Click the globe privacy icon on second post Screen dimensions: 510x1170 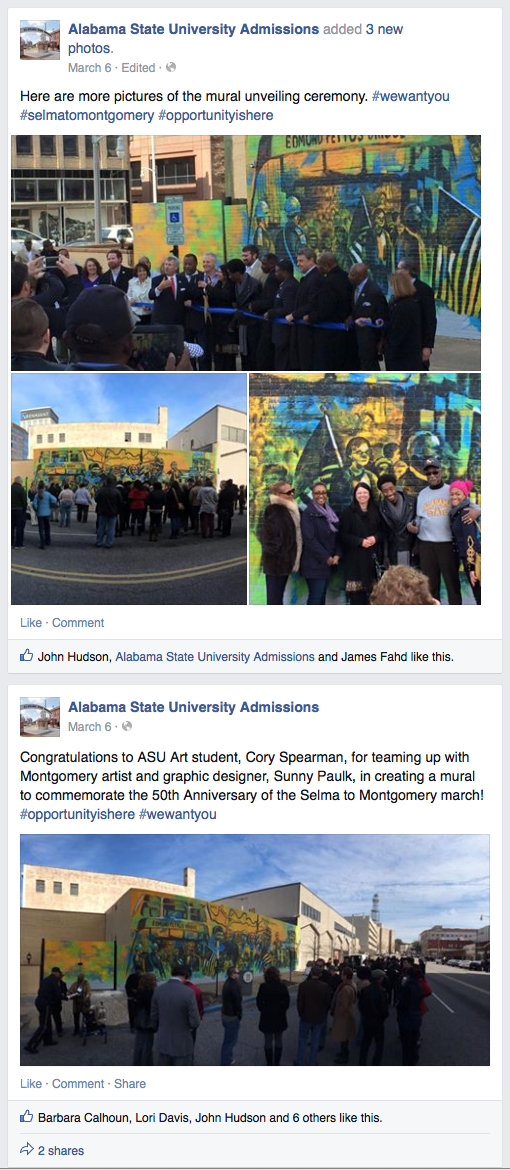(x=126, y=726)
